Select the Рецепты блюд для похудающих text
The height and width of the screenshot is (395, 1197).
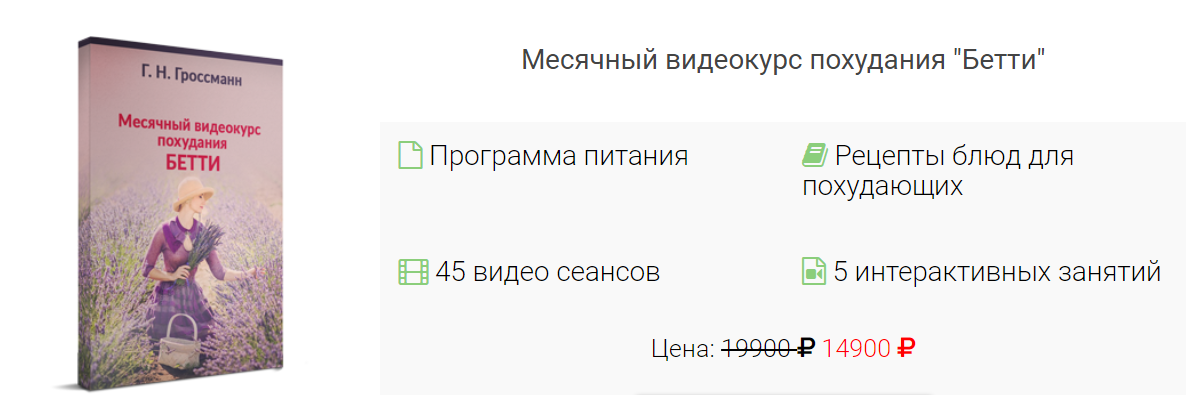click(938, 171)
